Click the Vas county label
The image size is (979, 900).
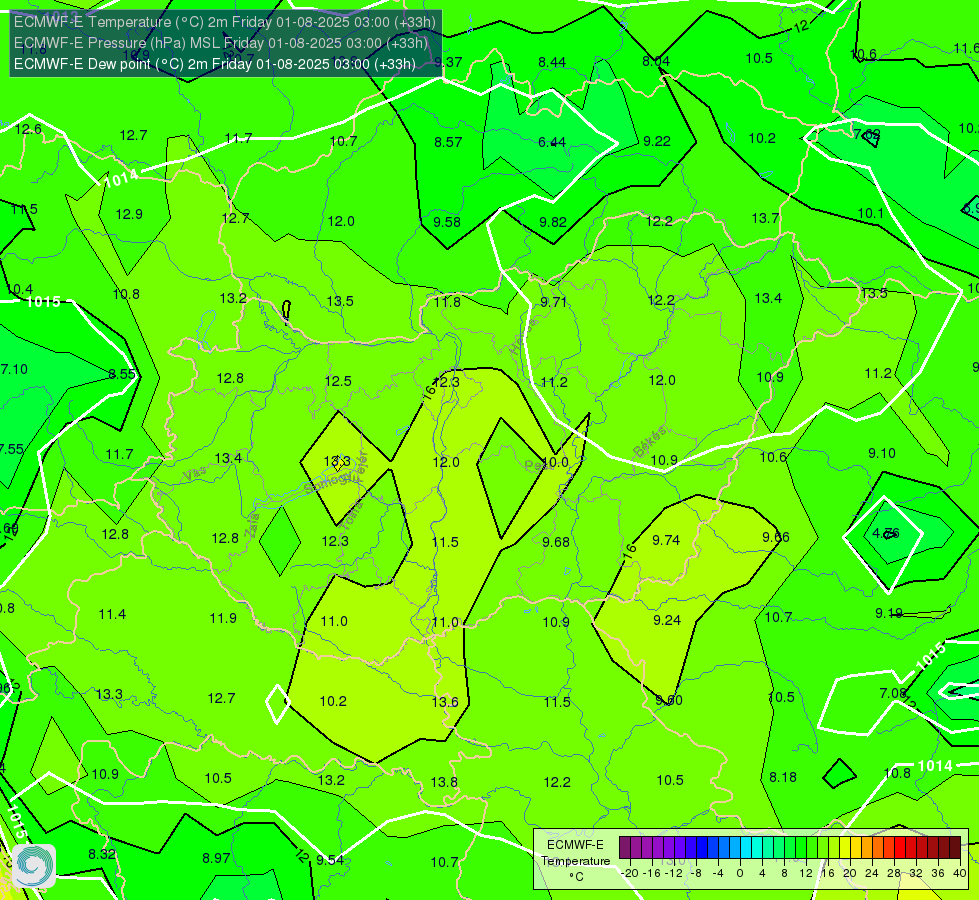195,475
